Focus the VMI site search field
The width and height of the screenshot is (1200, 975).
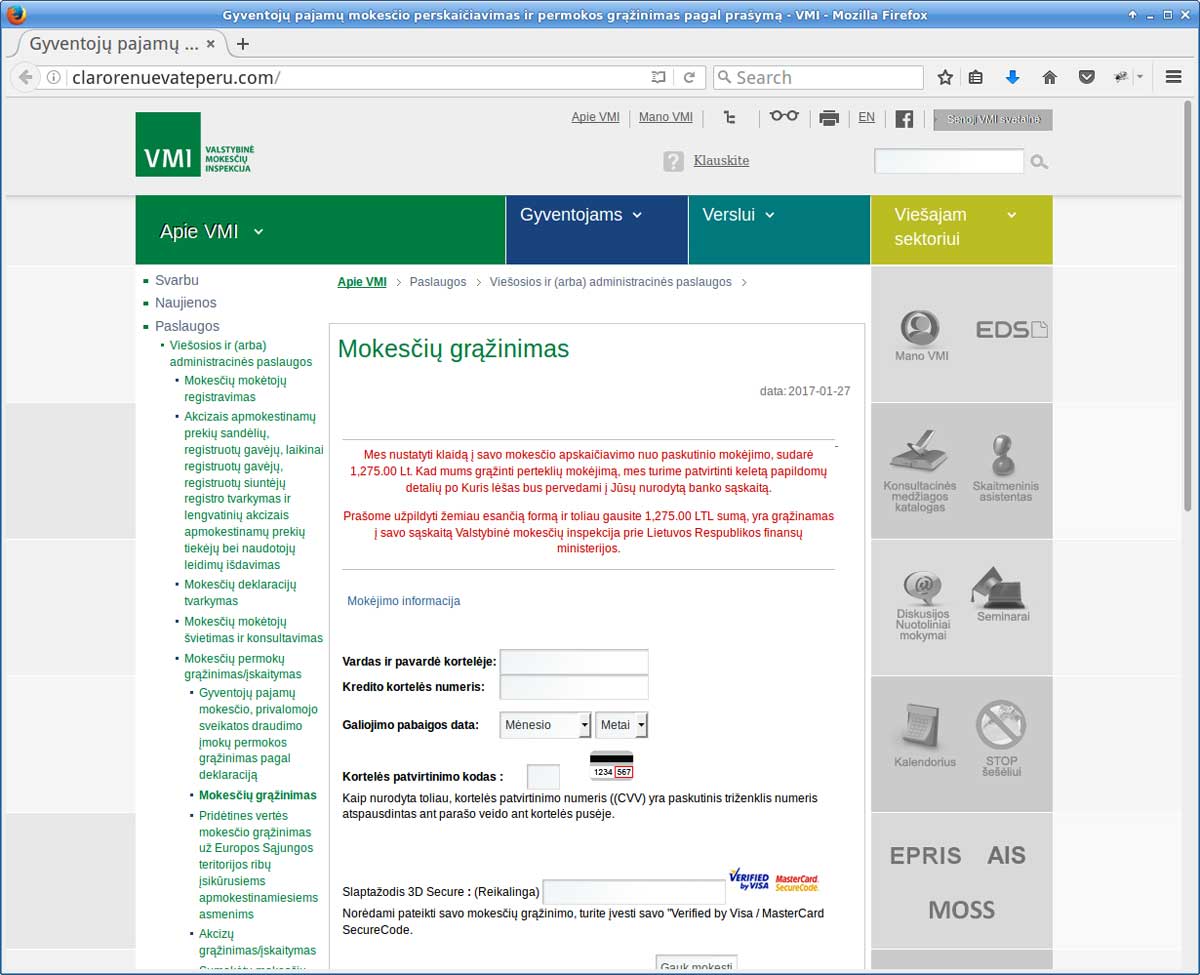[949, 161]
